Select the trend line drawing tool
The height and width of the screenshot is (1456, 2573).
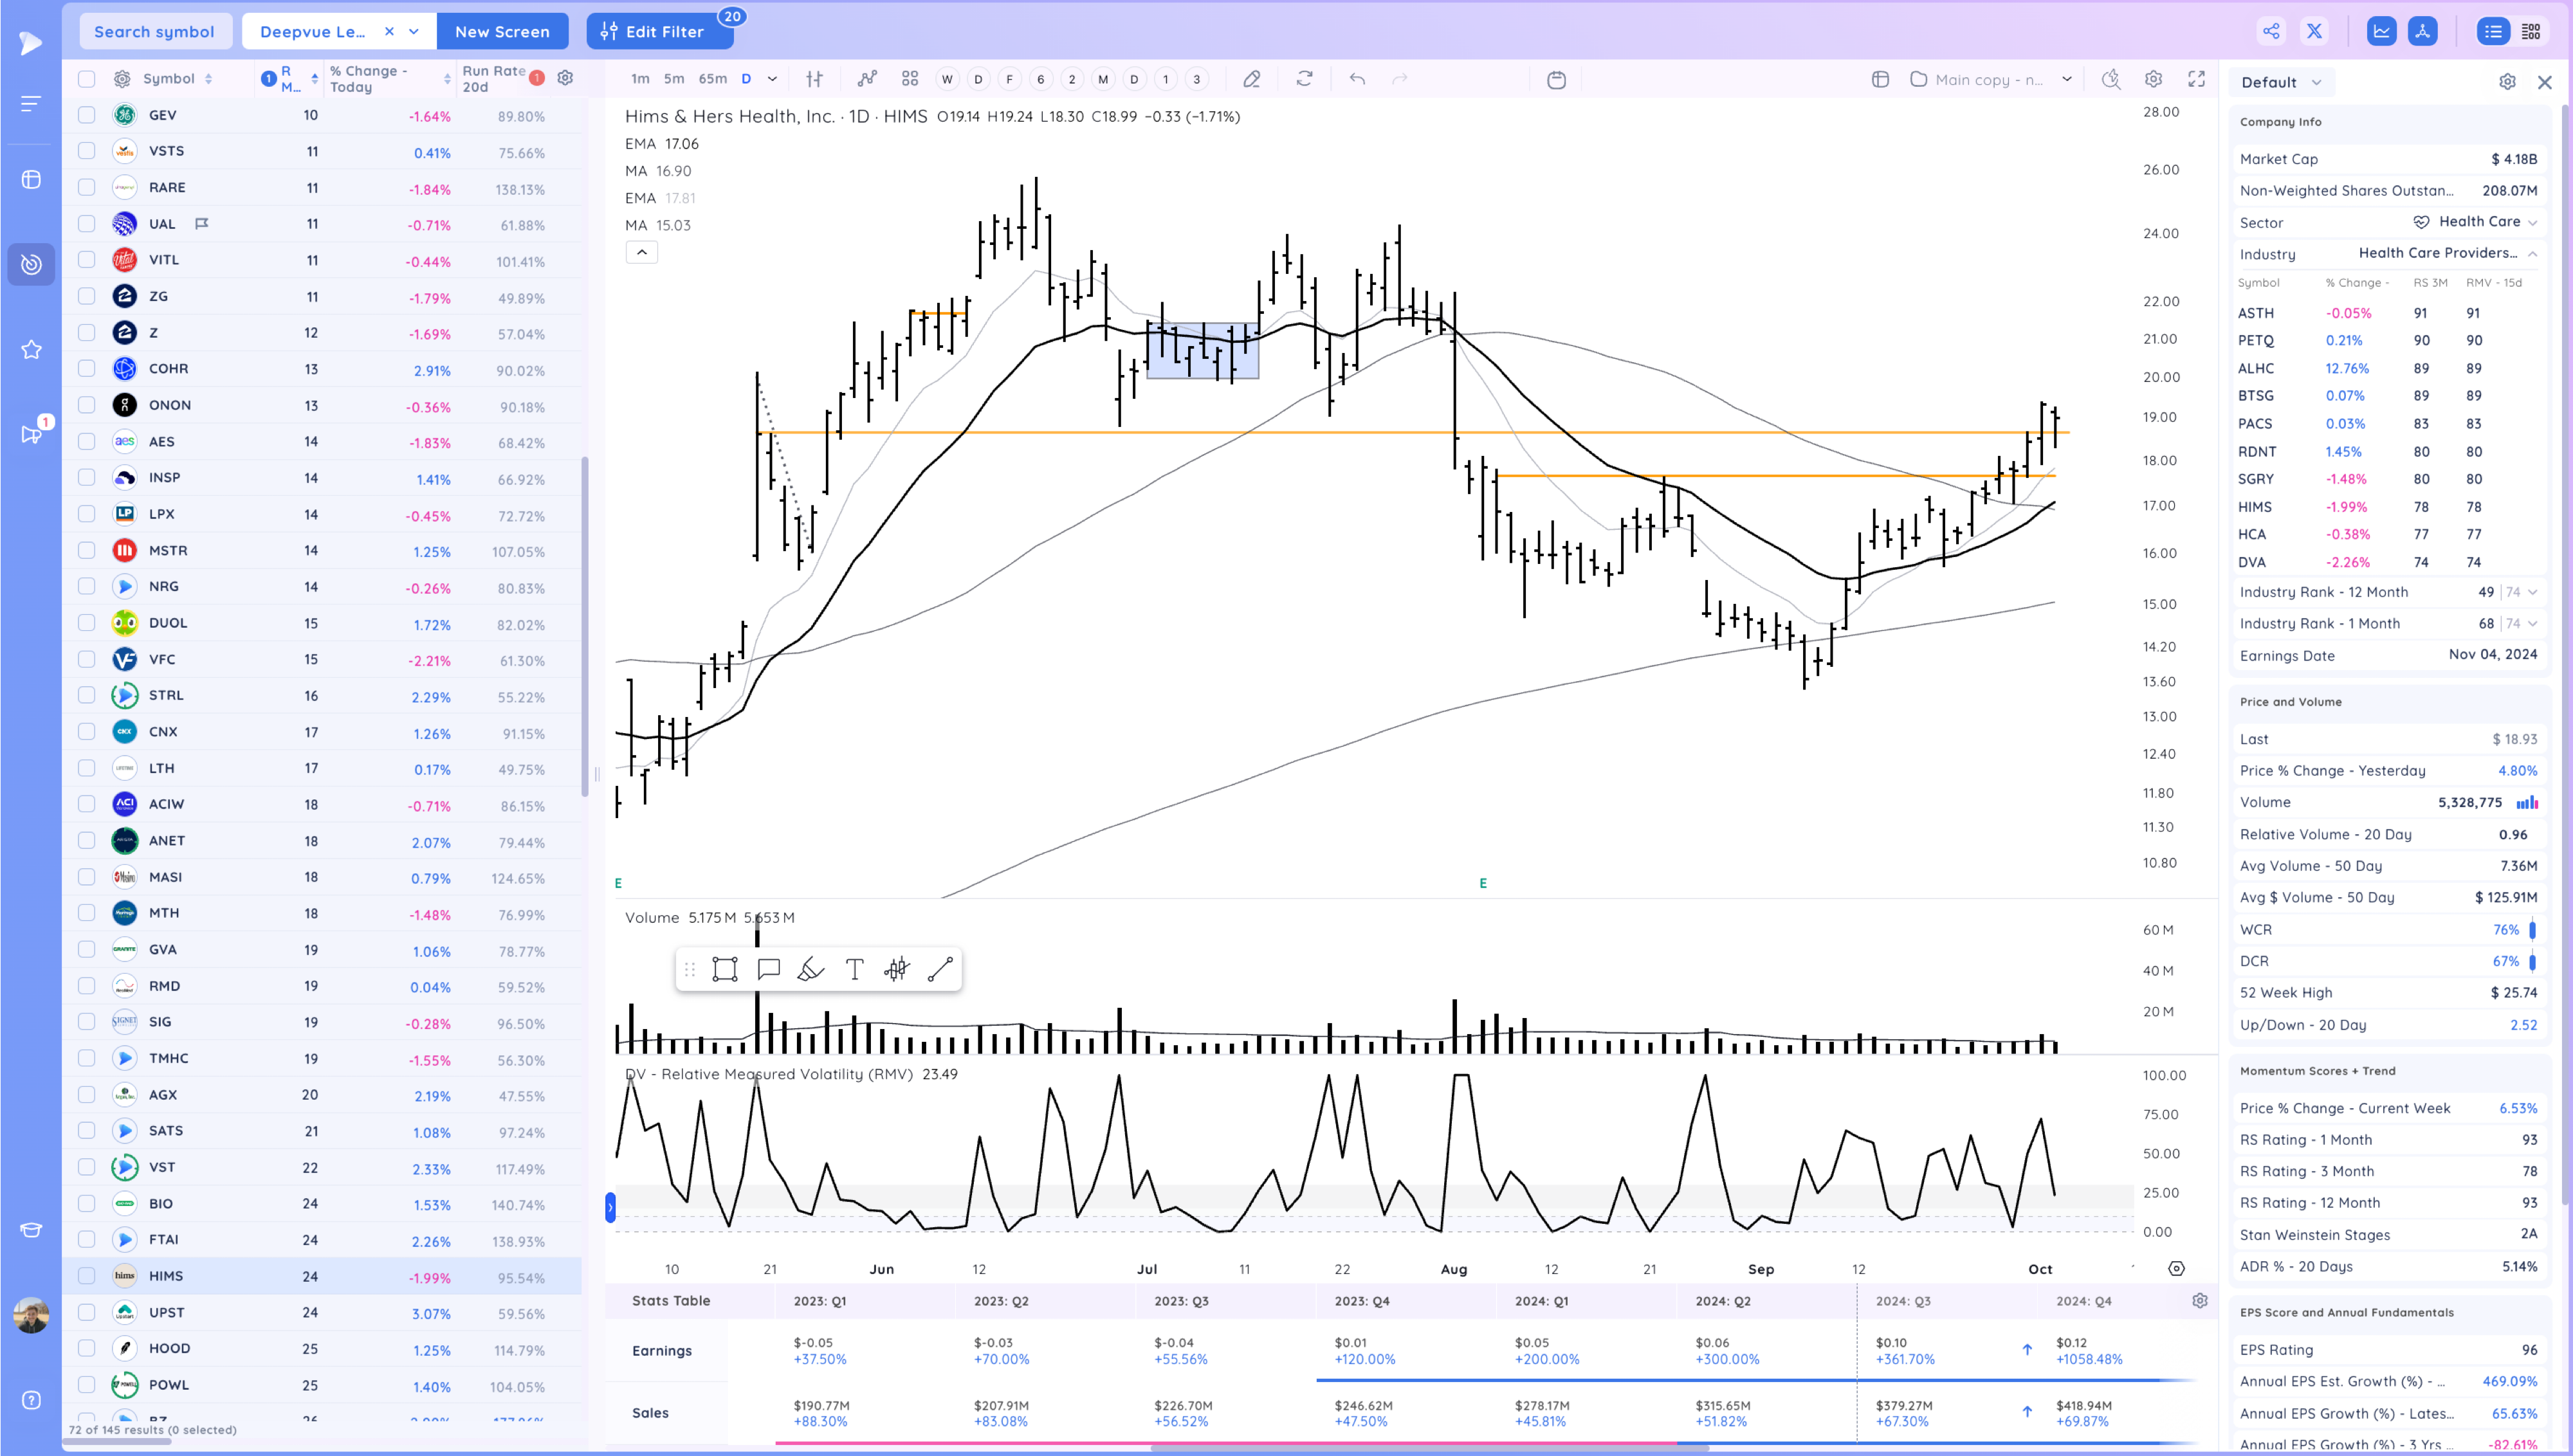940,969
